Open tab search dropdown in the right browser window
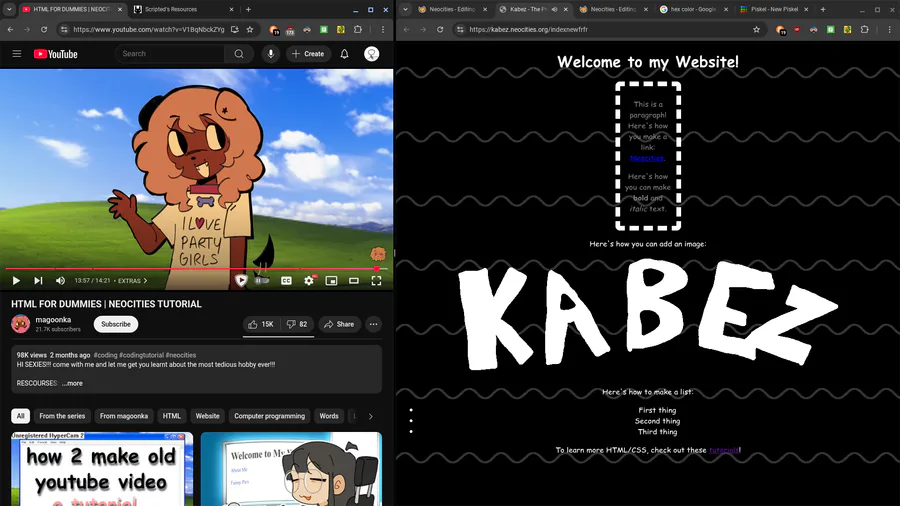The image size is (900, 506). (405, 9)
